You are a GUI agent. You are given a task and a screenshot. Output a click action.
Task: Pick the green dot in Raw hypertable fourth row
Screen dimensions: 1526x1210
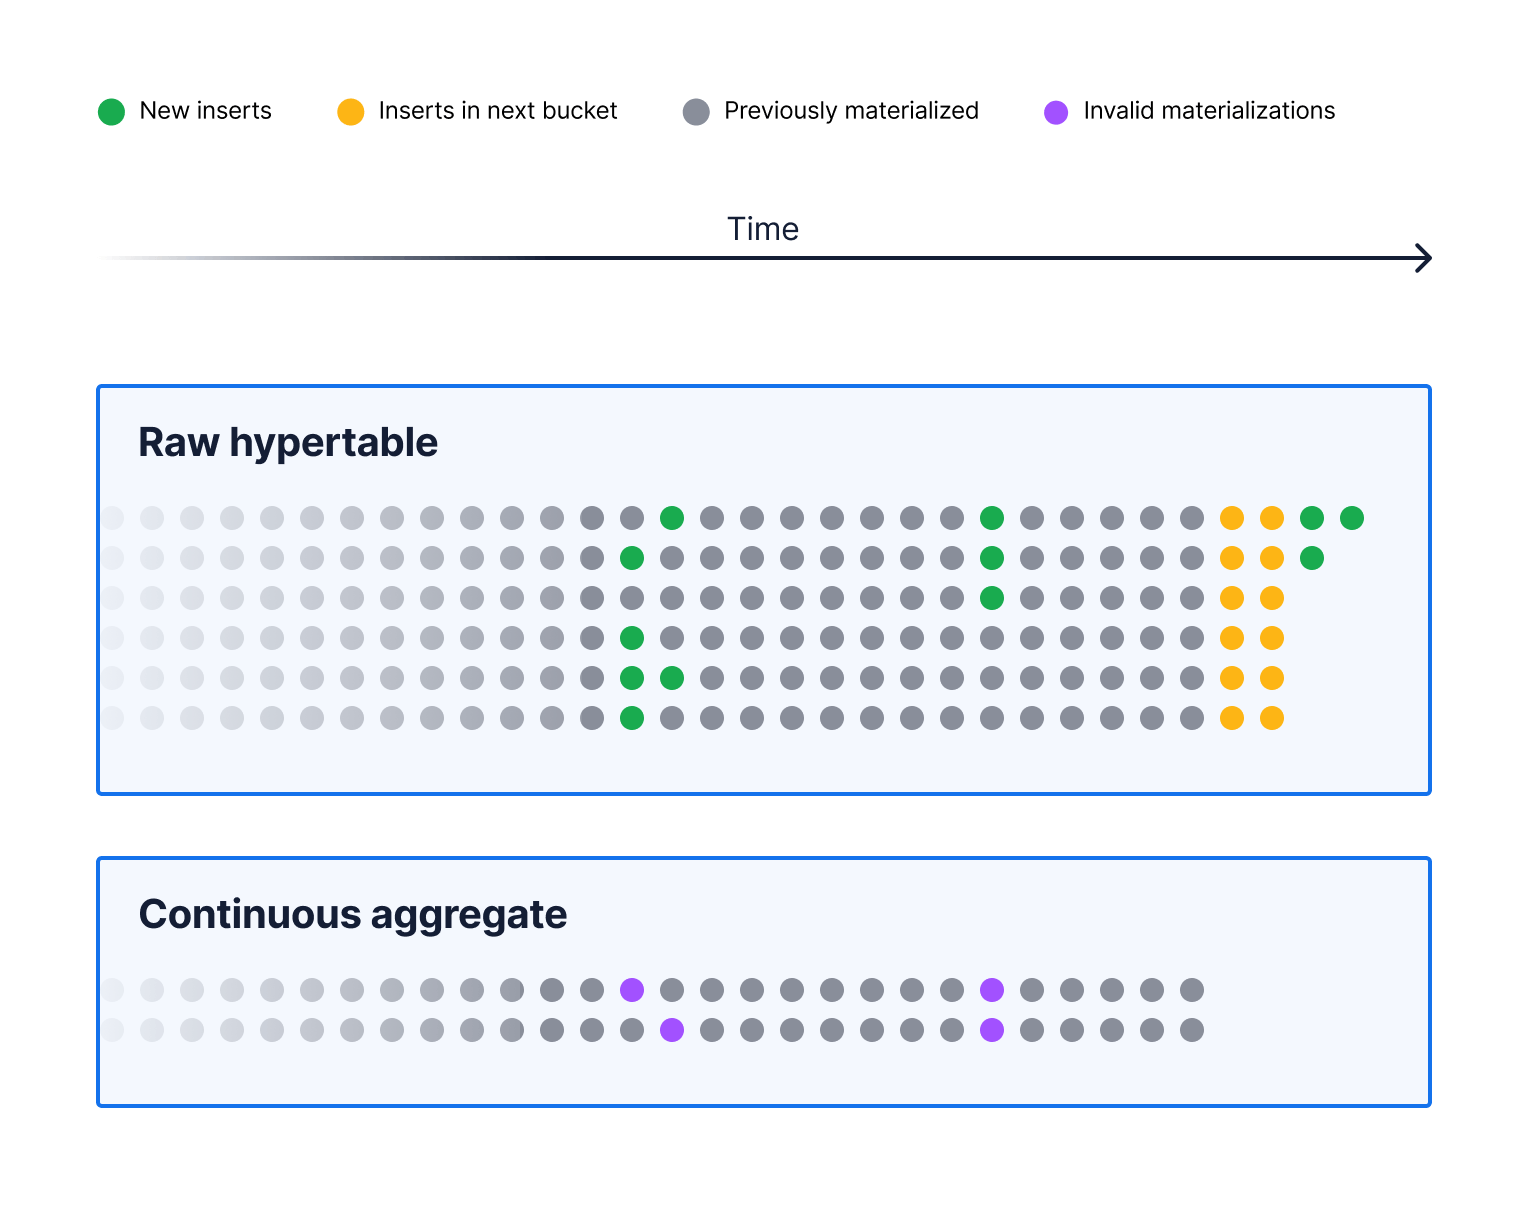[632, 638]
